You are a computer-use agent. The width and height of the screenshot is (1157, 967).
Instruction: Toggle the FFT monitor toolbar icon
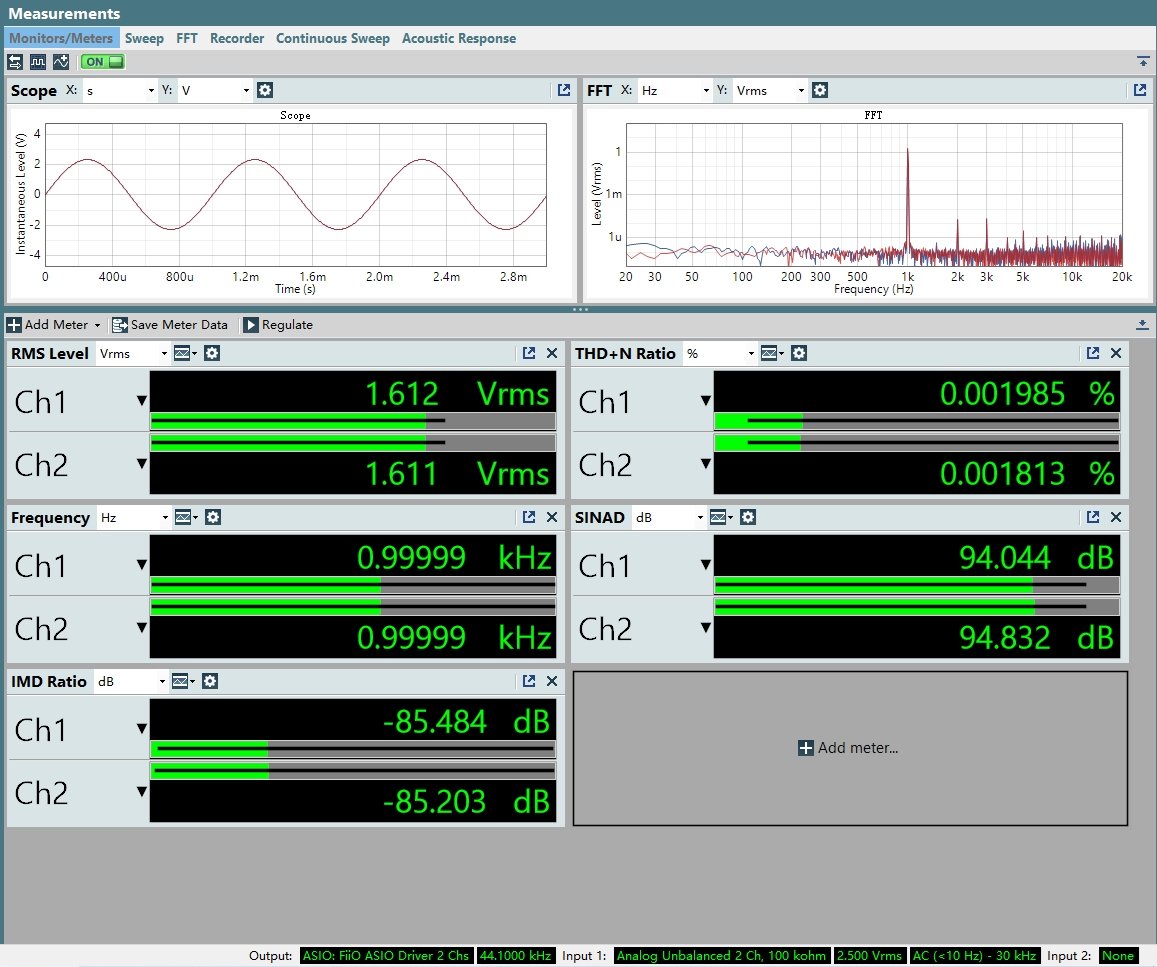pos(61,62)
